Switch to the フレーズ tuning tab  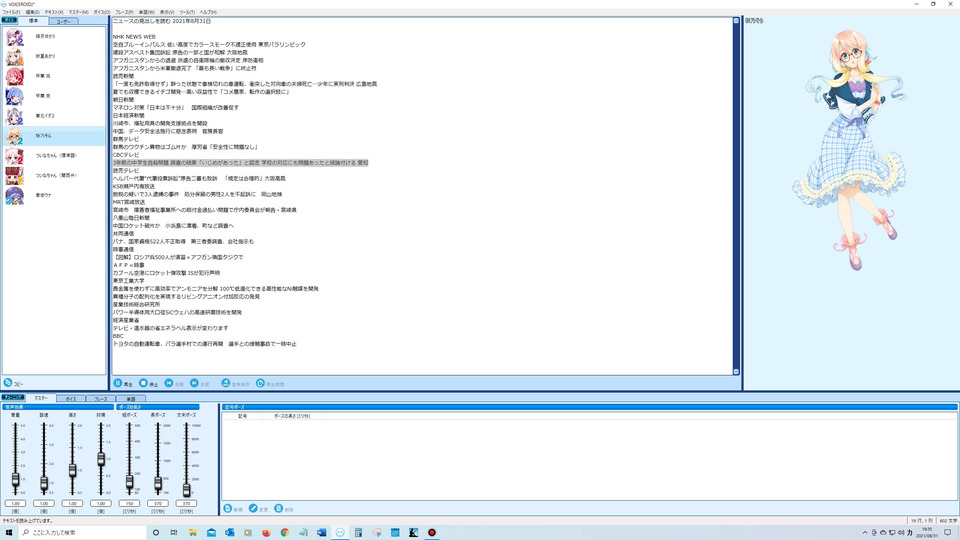tap(100, 399)
